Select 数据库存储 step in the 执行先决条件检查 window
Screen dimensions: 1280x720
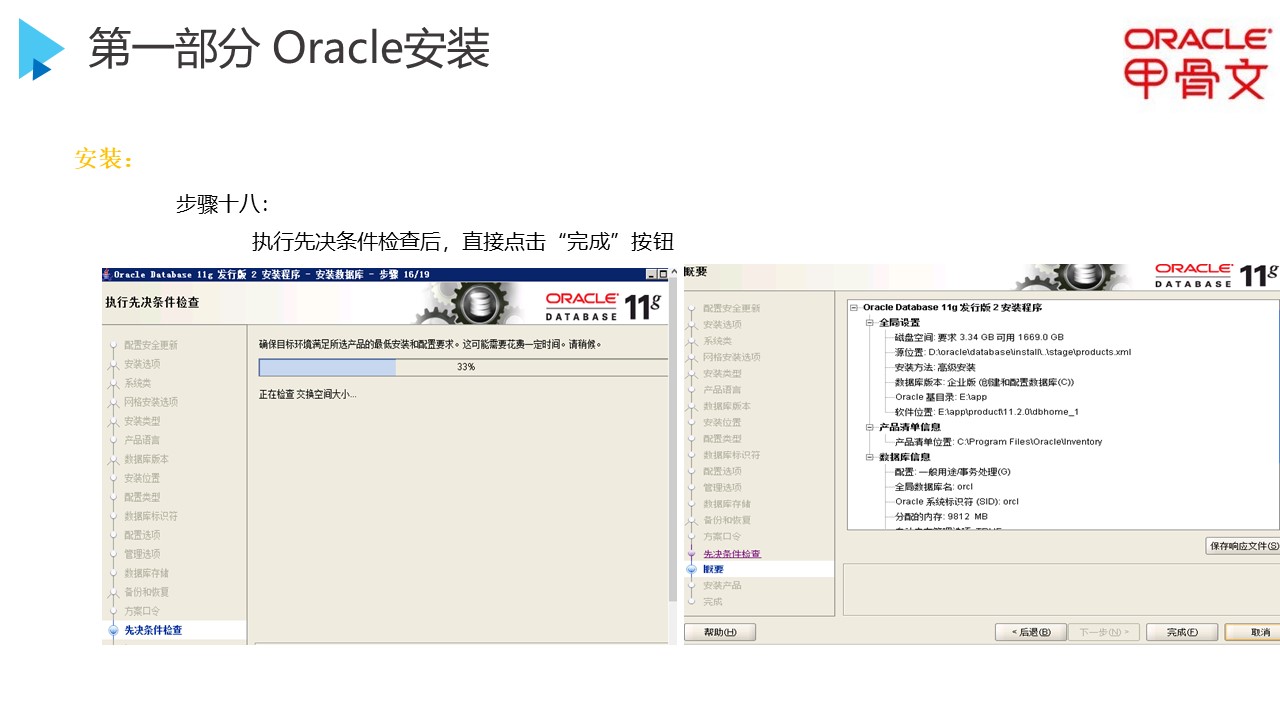(x=147, y=573)
